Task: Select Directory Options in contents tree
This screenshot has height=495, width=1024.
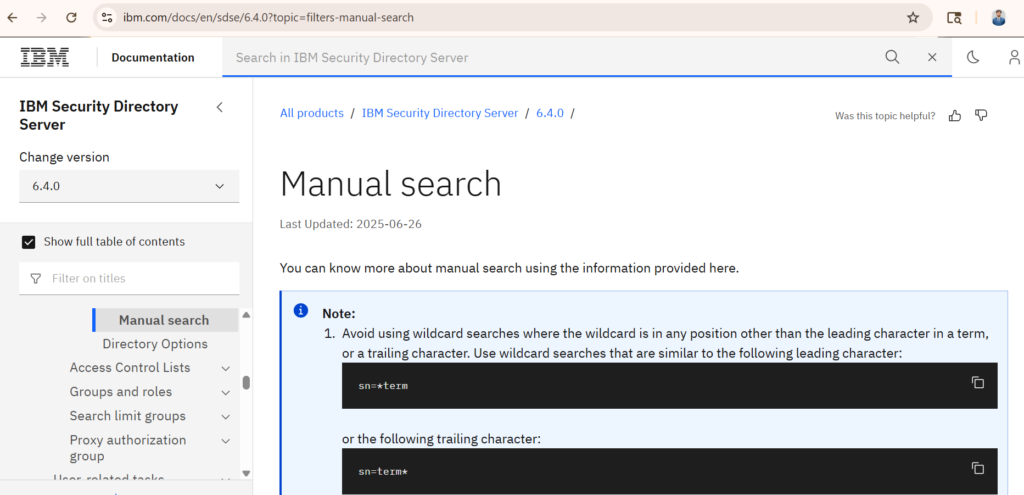Action: [x=155, y=344]
